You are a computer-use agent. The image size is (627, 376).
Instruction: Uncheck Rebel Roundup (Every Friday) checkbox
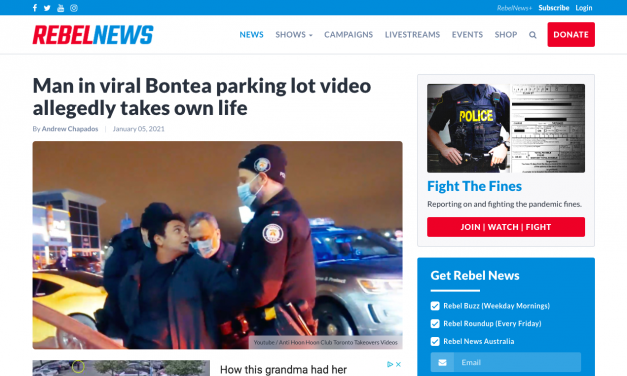click(x=435, y=324)
